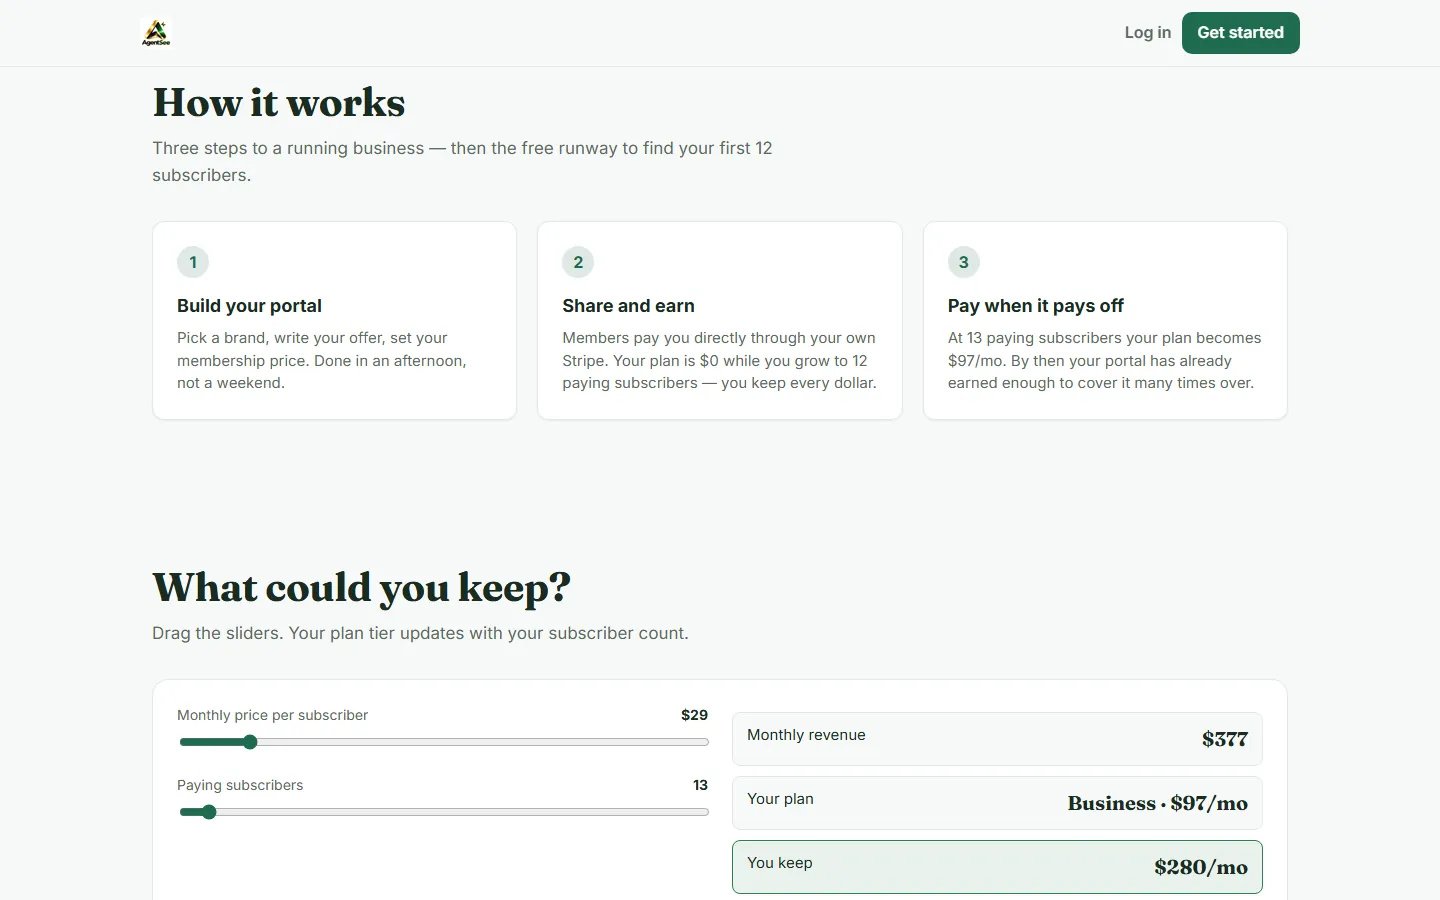Open the Log in link
1440x900 pixels.
pos(1147,33)
